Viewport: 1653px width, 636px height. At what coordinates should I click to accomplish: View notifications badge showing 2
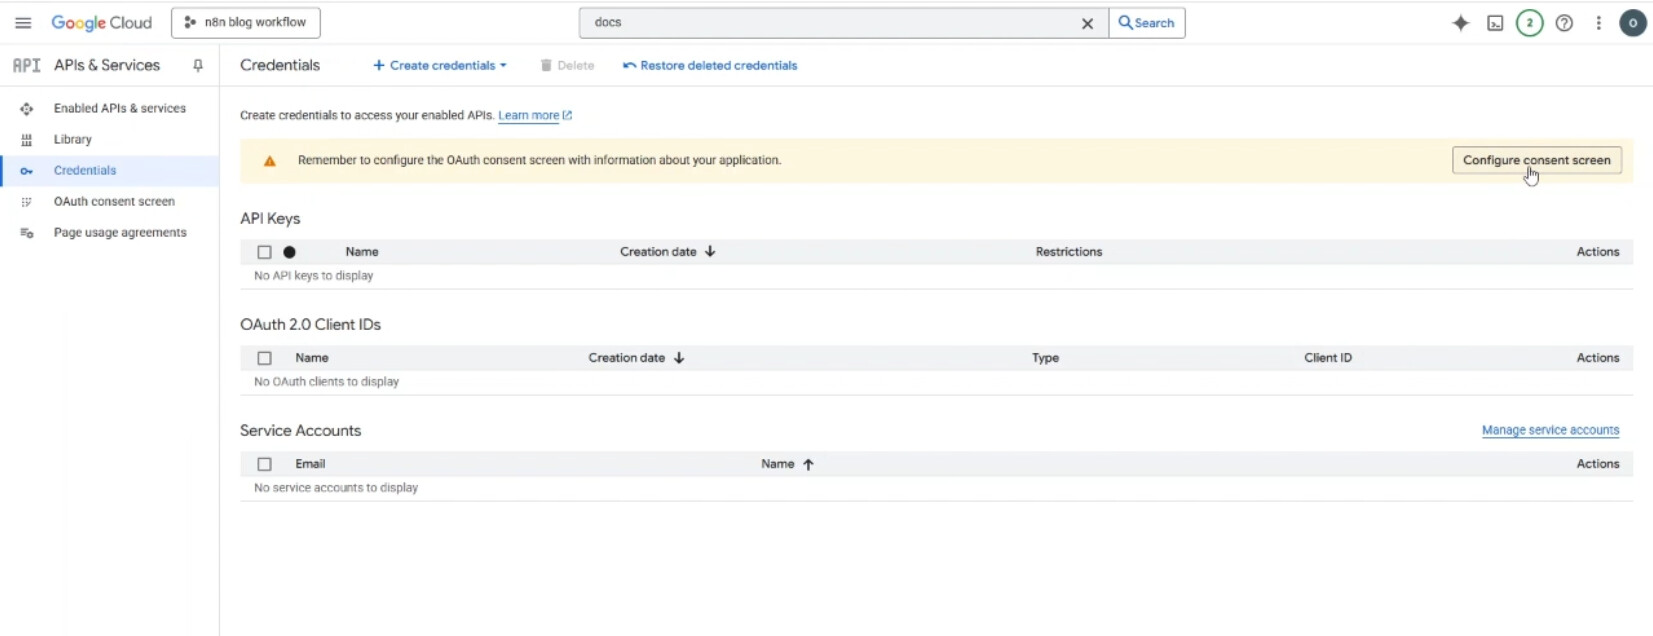point(1529,23)
